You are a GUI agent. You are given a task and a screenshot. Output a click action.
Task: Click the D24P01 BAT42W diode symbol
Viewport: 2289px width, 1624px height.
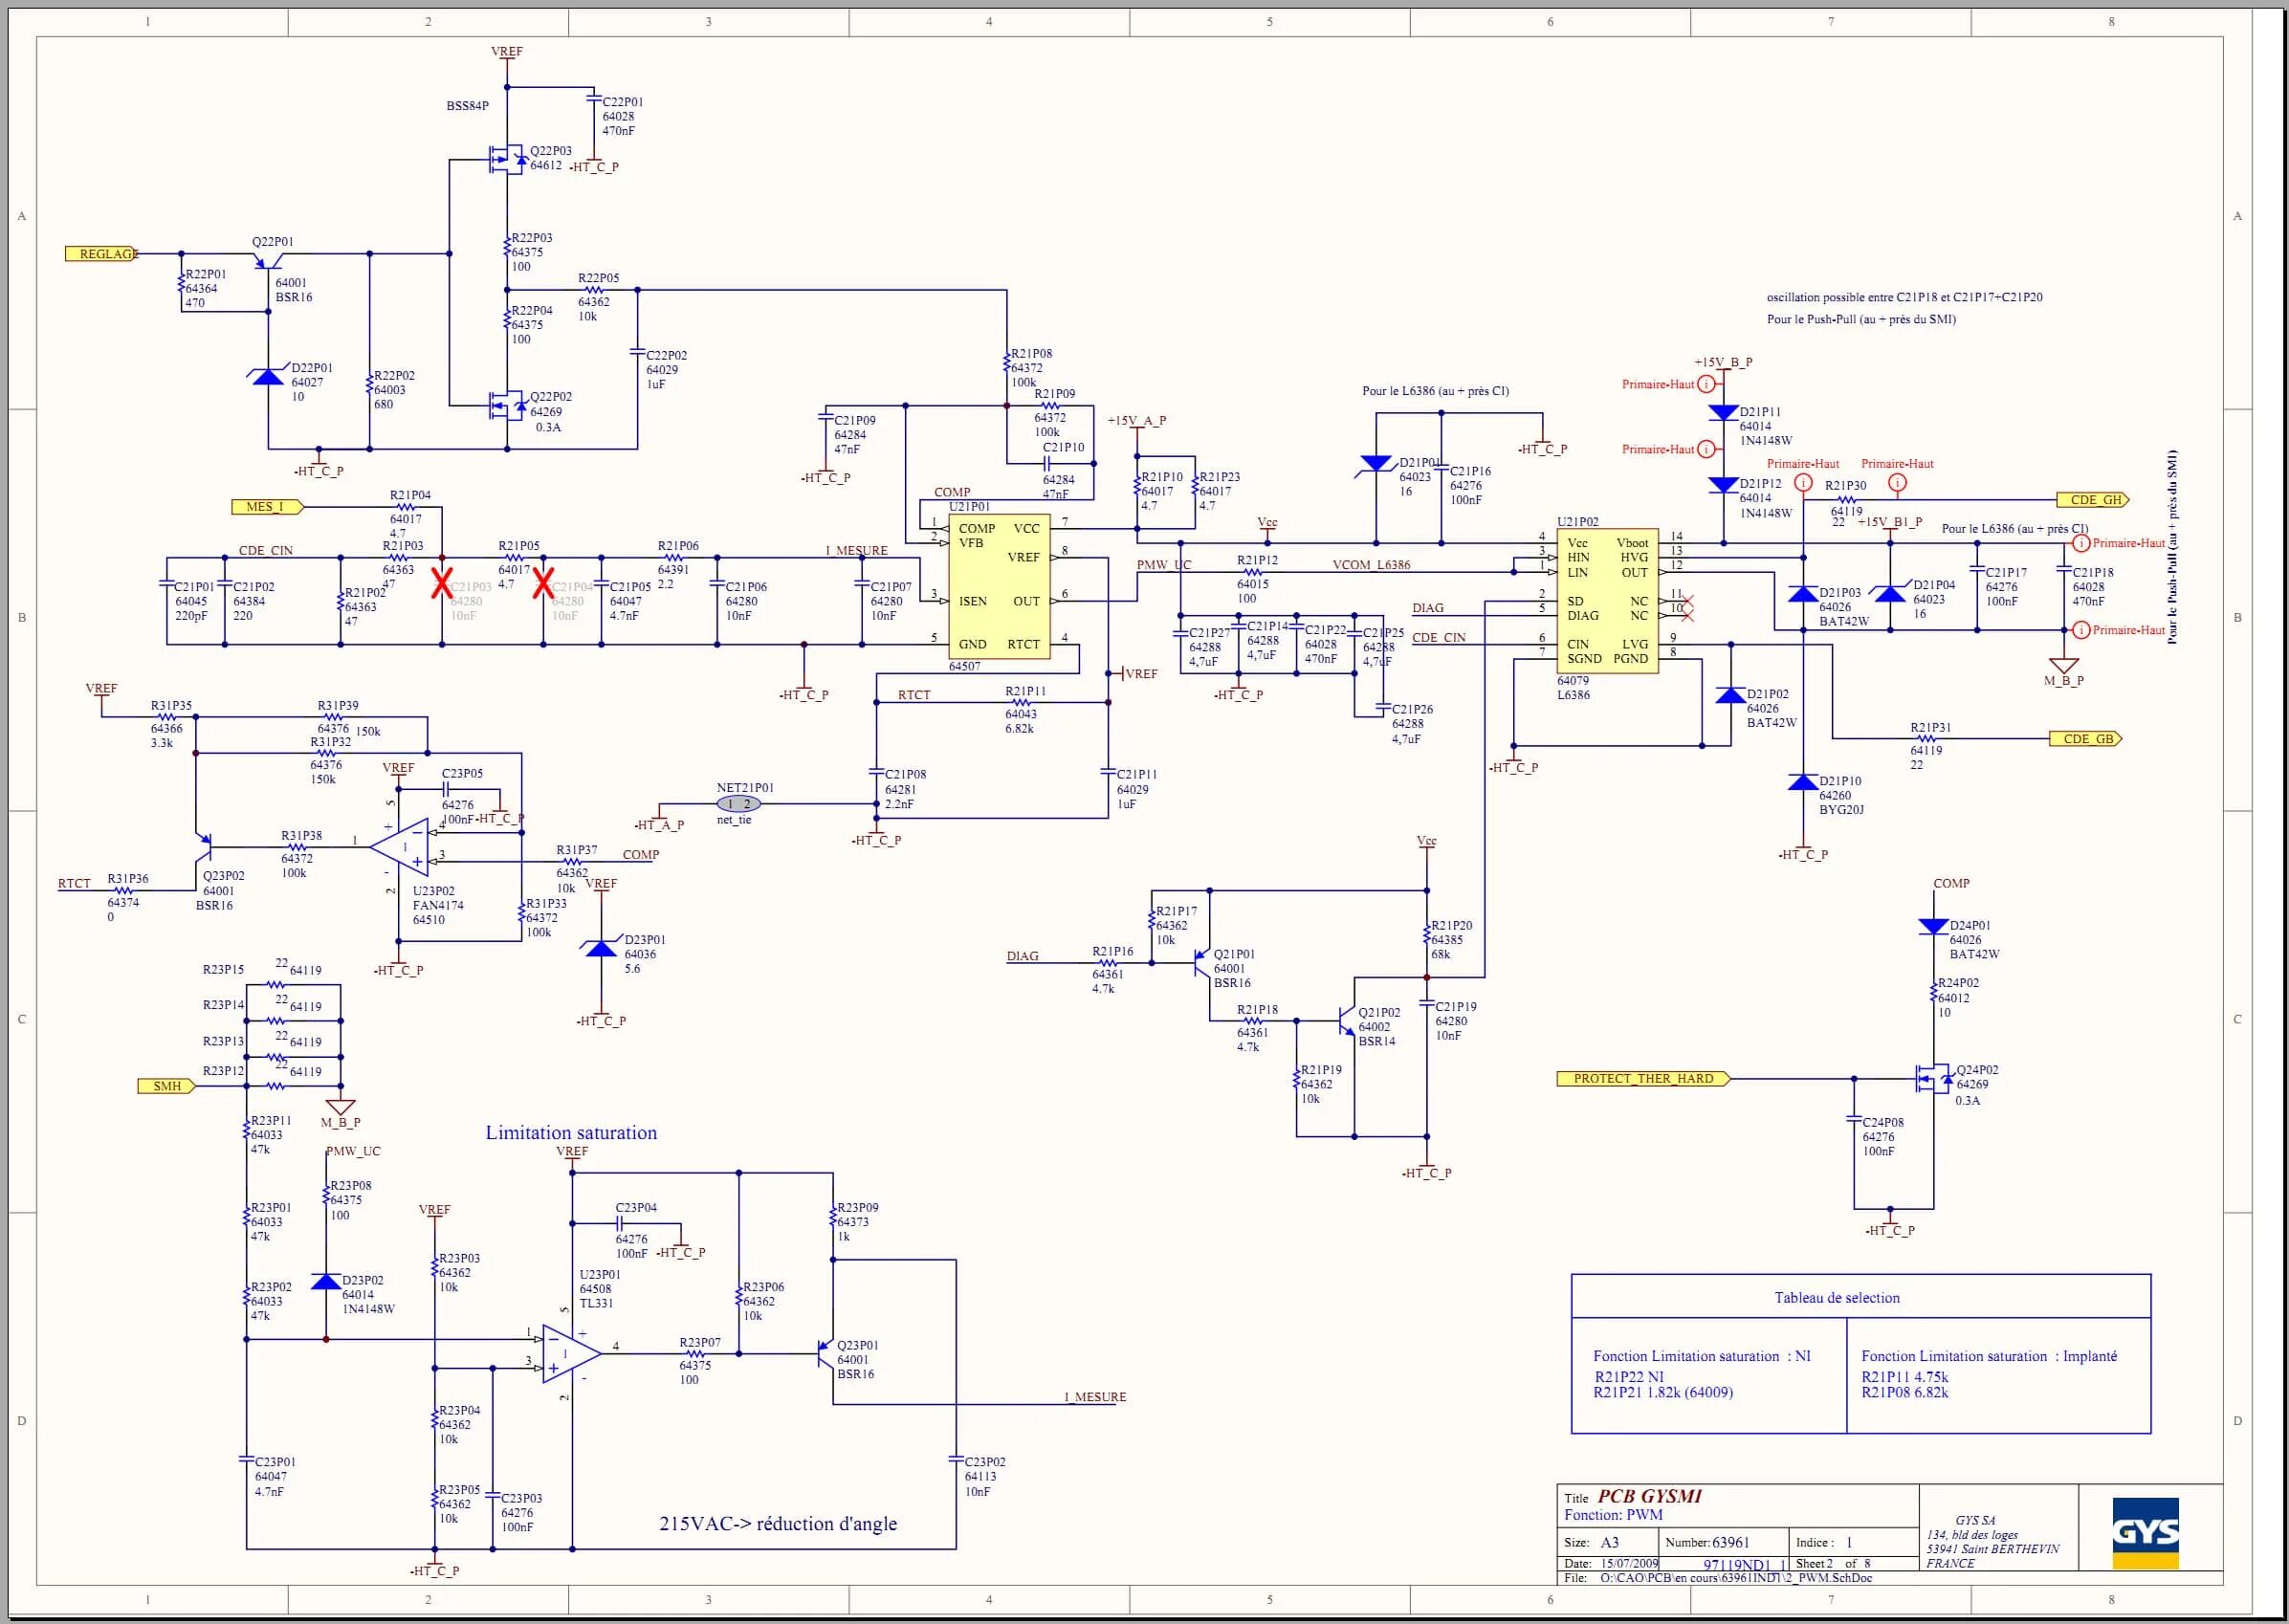click(1934, 927)
